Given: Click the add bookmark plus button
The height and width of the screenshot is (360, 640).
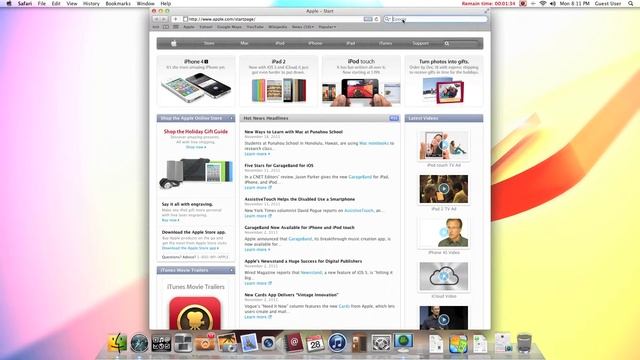Looking at the screenshot, I should tap(176, 19).
